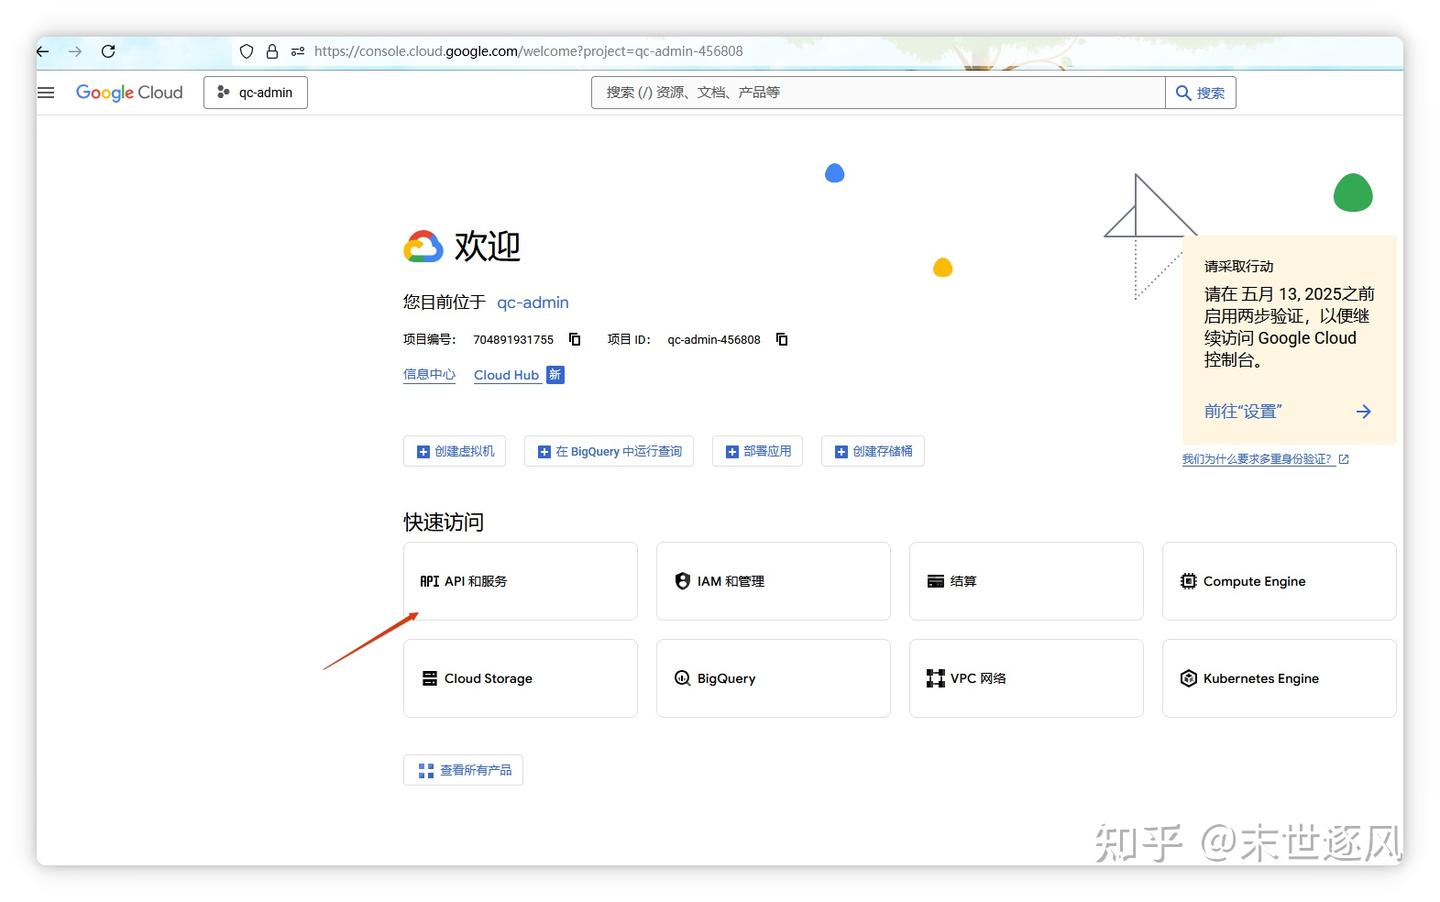This screenshot has width=1440, height=902.
Task: Open the qc-admin project selector
Action: click(255, 92)
